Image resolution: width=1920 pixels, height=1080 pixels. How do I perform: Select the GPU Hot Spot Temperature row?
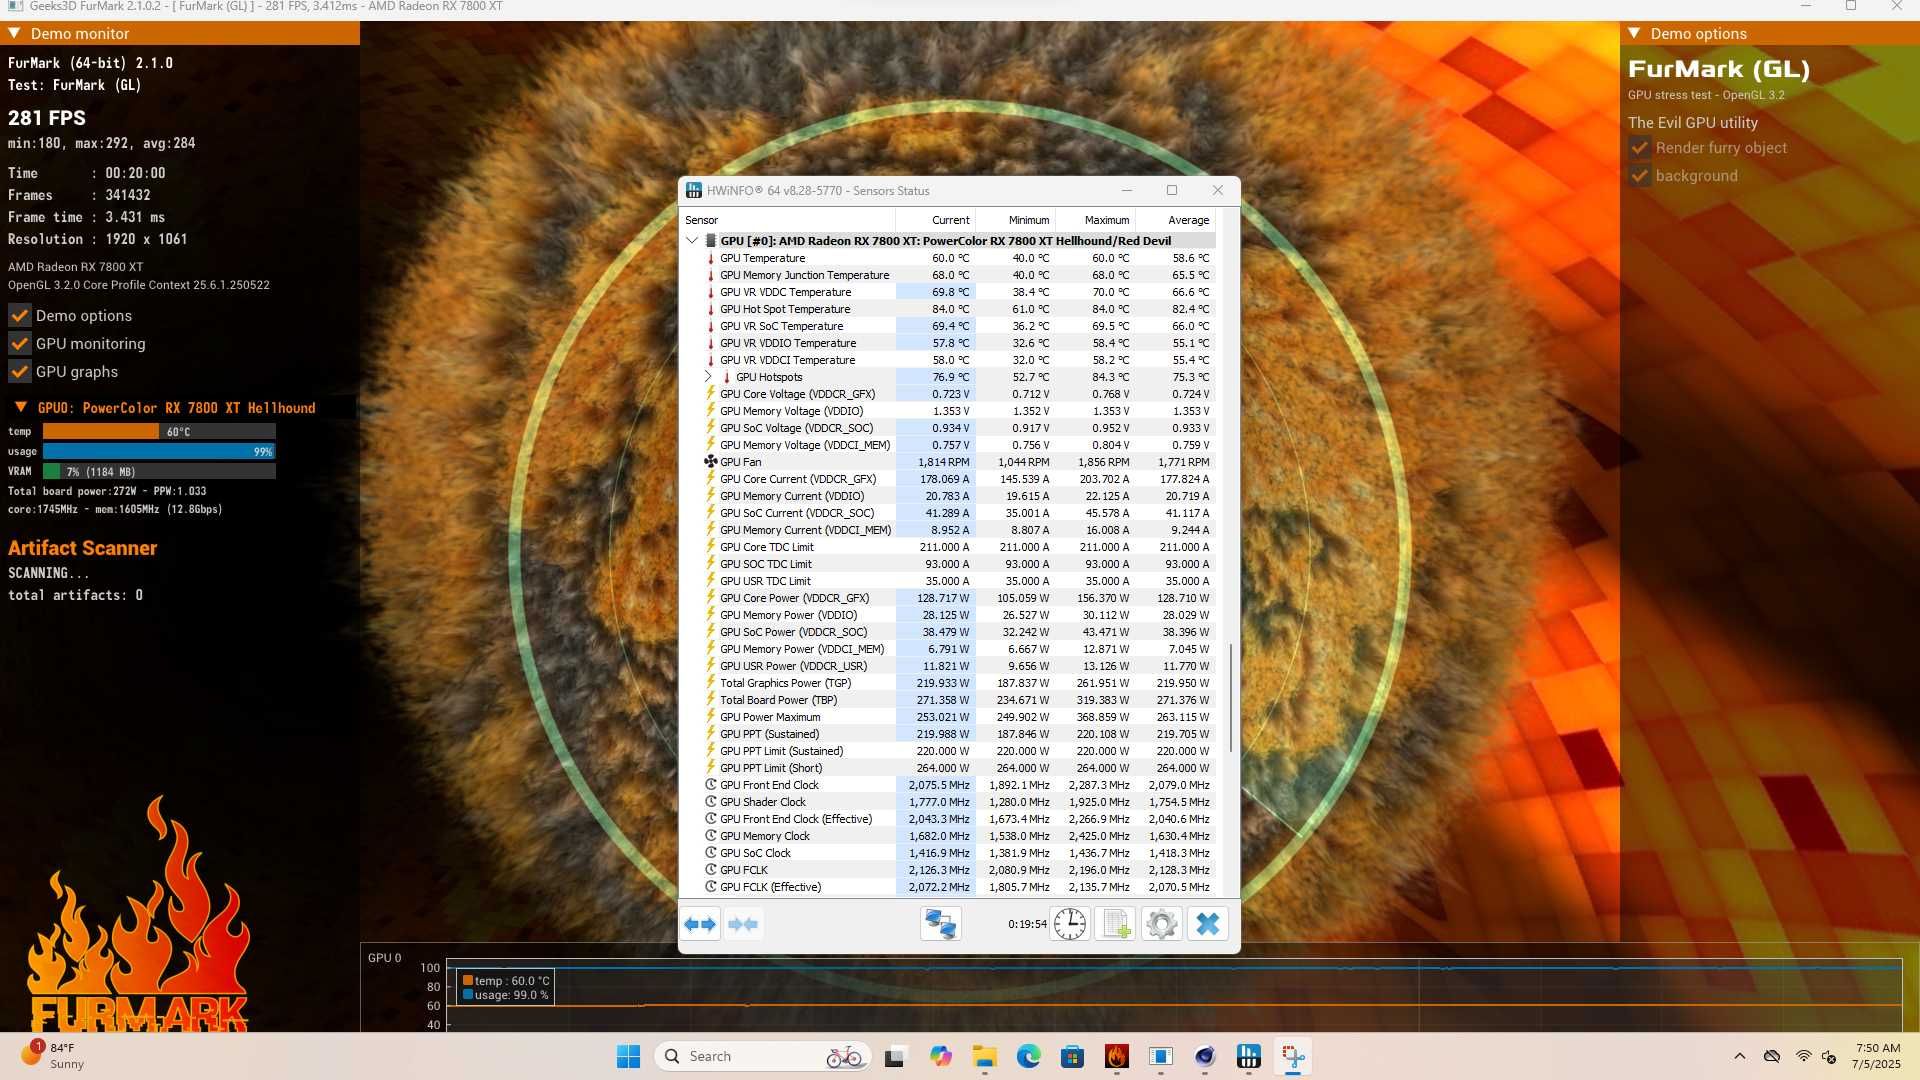tap(948, 309)
